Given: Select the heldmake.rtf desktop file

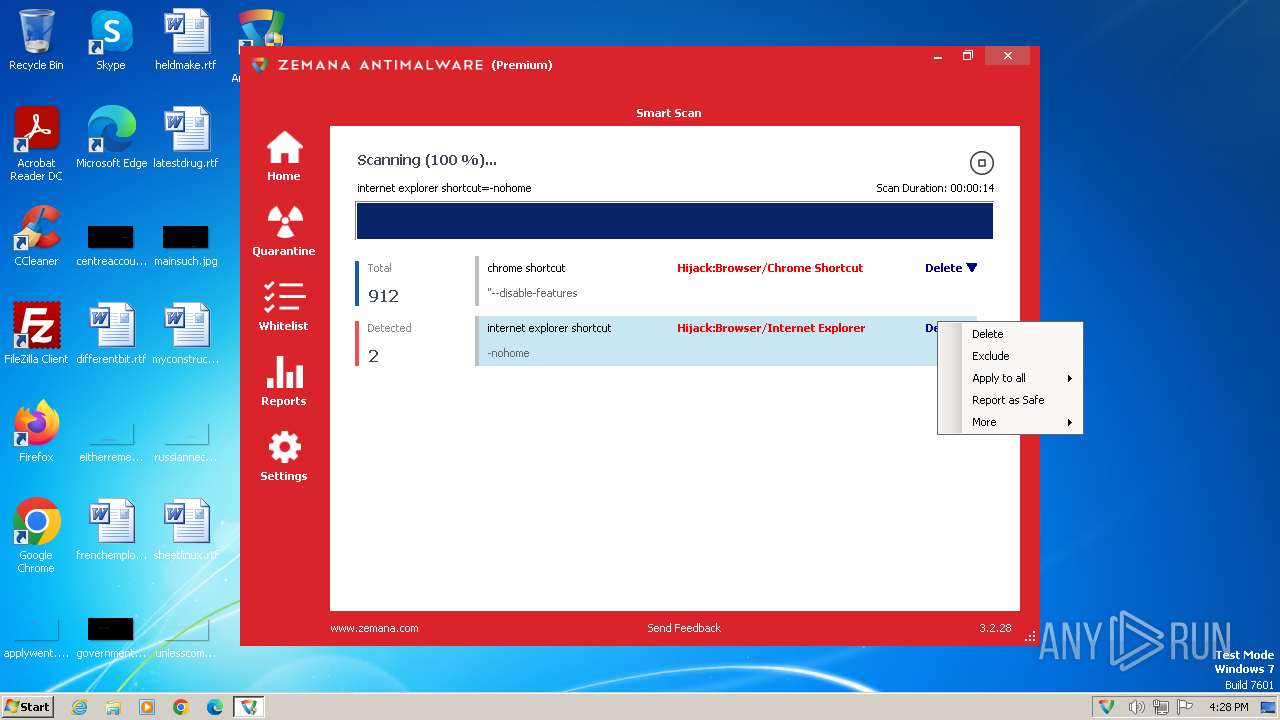Looking at the screenshot, I should (x=186, y=40).
